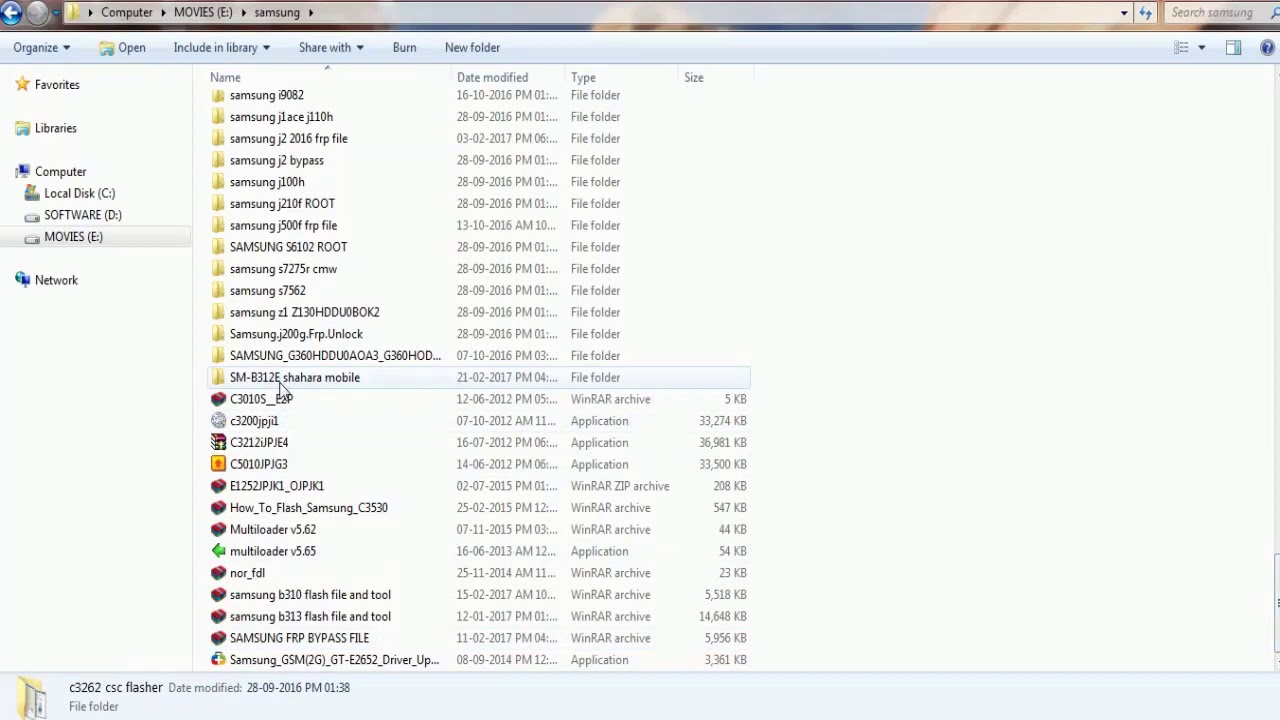Viewport: 1280px width, 720px height.
Task: Expand the arrow after MOVIES (E:) in breadcrumb
Action: [x=243, y=13]
